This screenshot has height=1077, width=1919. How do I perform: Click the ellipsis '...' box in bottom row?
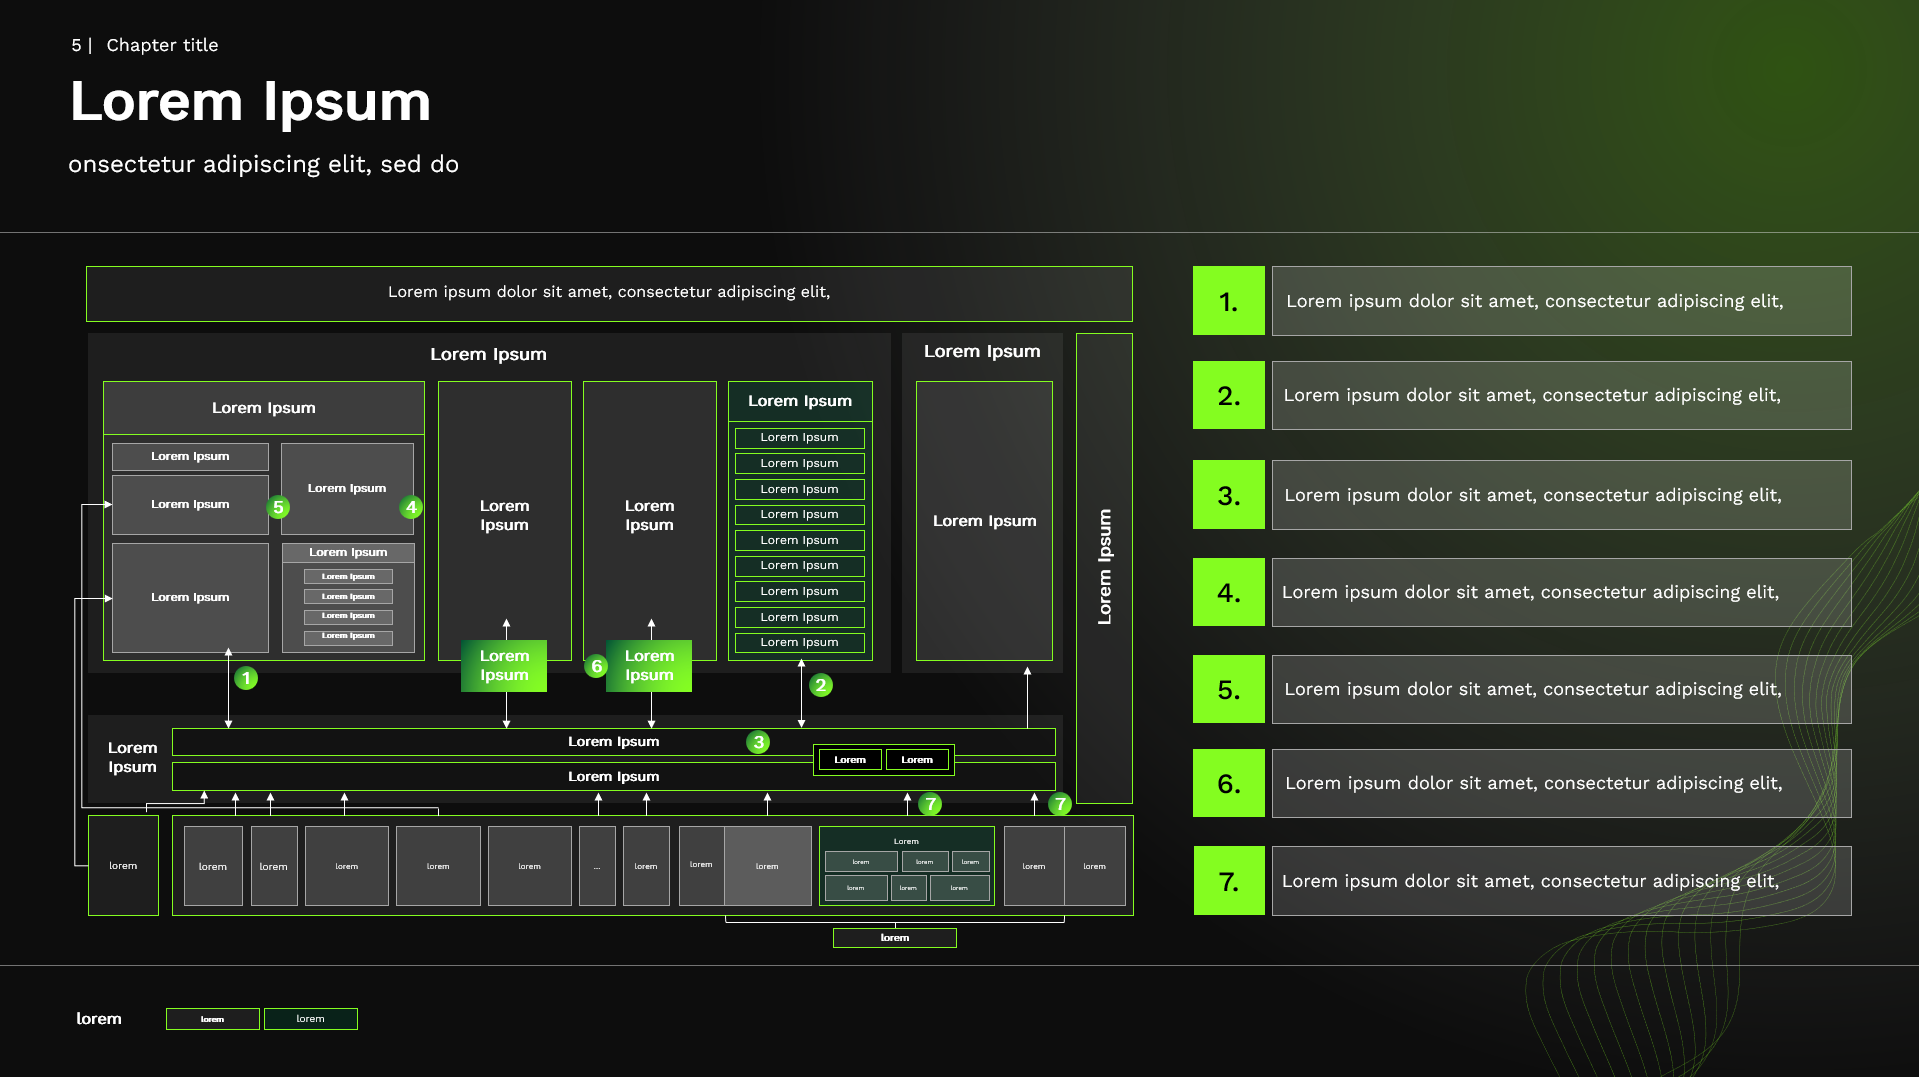[597, 866]
